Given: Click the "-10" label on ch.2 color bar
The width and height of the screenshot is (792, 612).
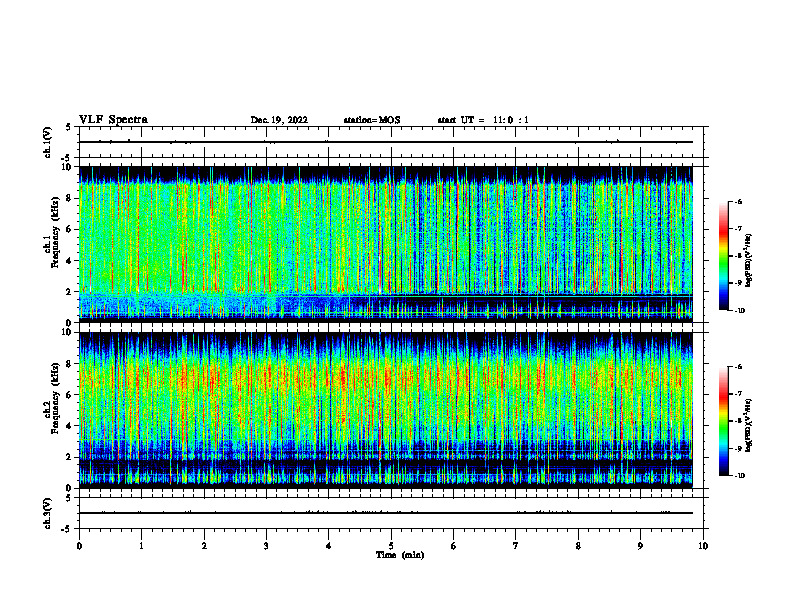Looking at the screenshot, I should click(x=739, y=476).
